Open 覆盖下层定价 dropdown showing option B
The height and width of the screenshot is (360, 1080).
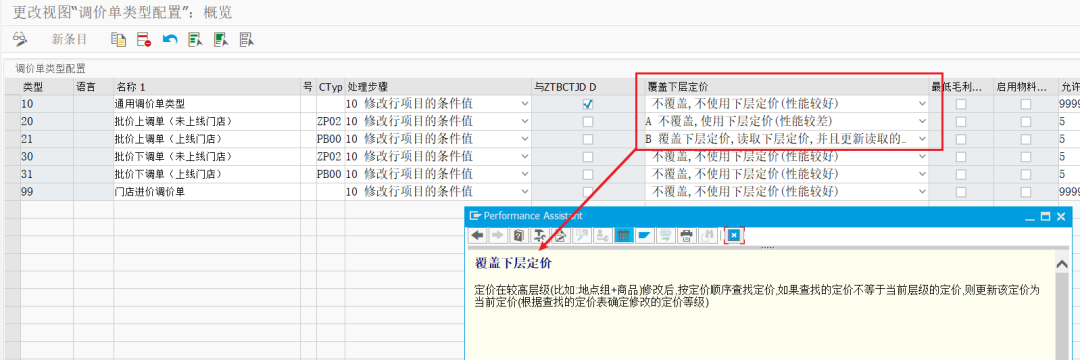coord(922,139)
